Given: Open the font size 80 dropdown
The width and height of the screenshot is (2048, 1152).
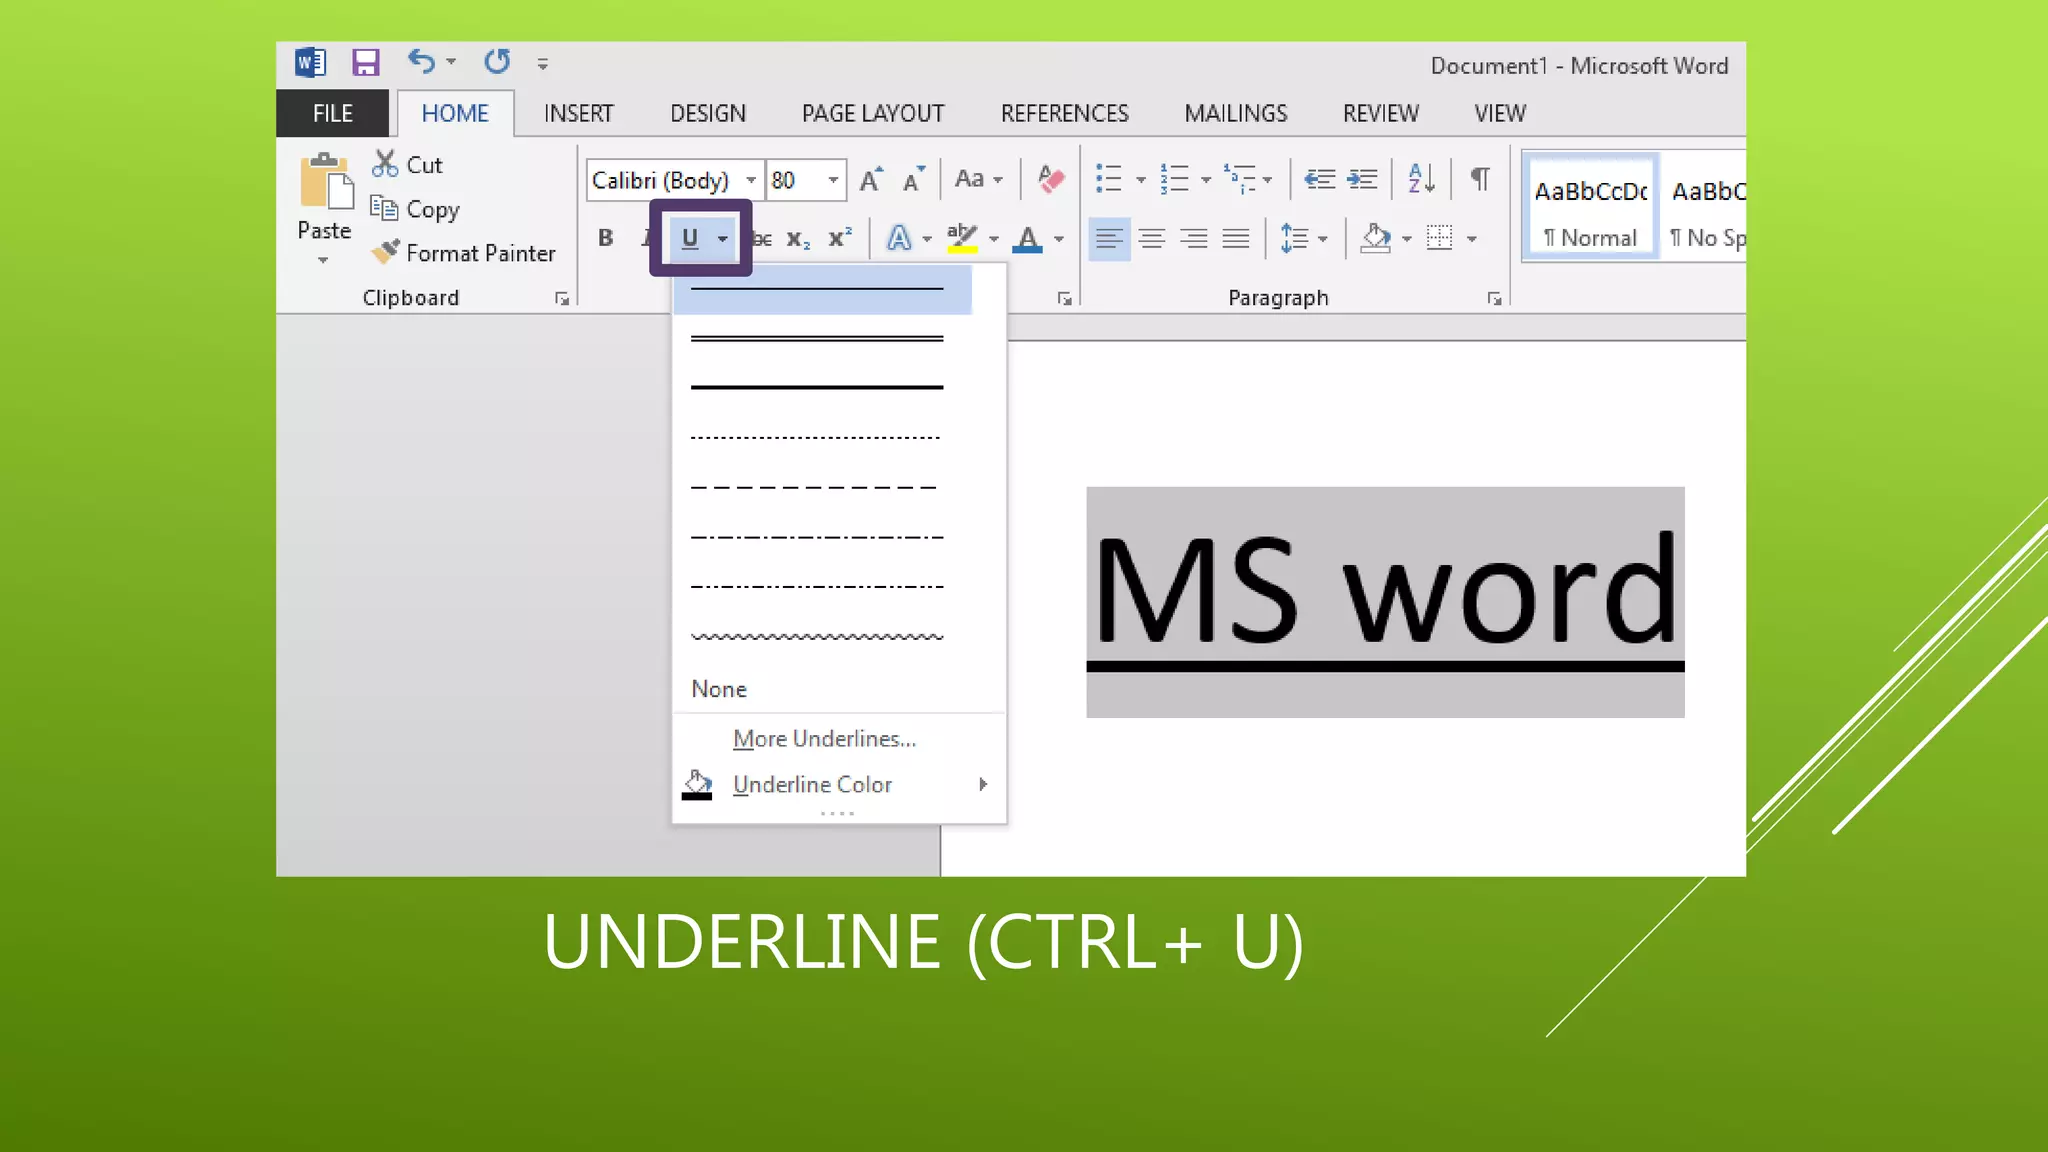Looking at the screenshot, I should pos(832,180).
